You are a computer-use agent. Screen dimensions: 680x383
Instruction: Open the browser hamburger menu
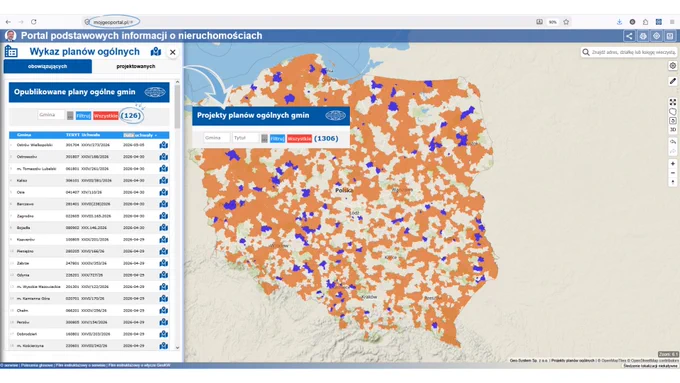pos(672,22)
